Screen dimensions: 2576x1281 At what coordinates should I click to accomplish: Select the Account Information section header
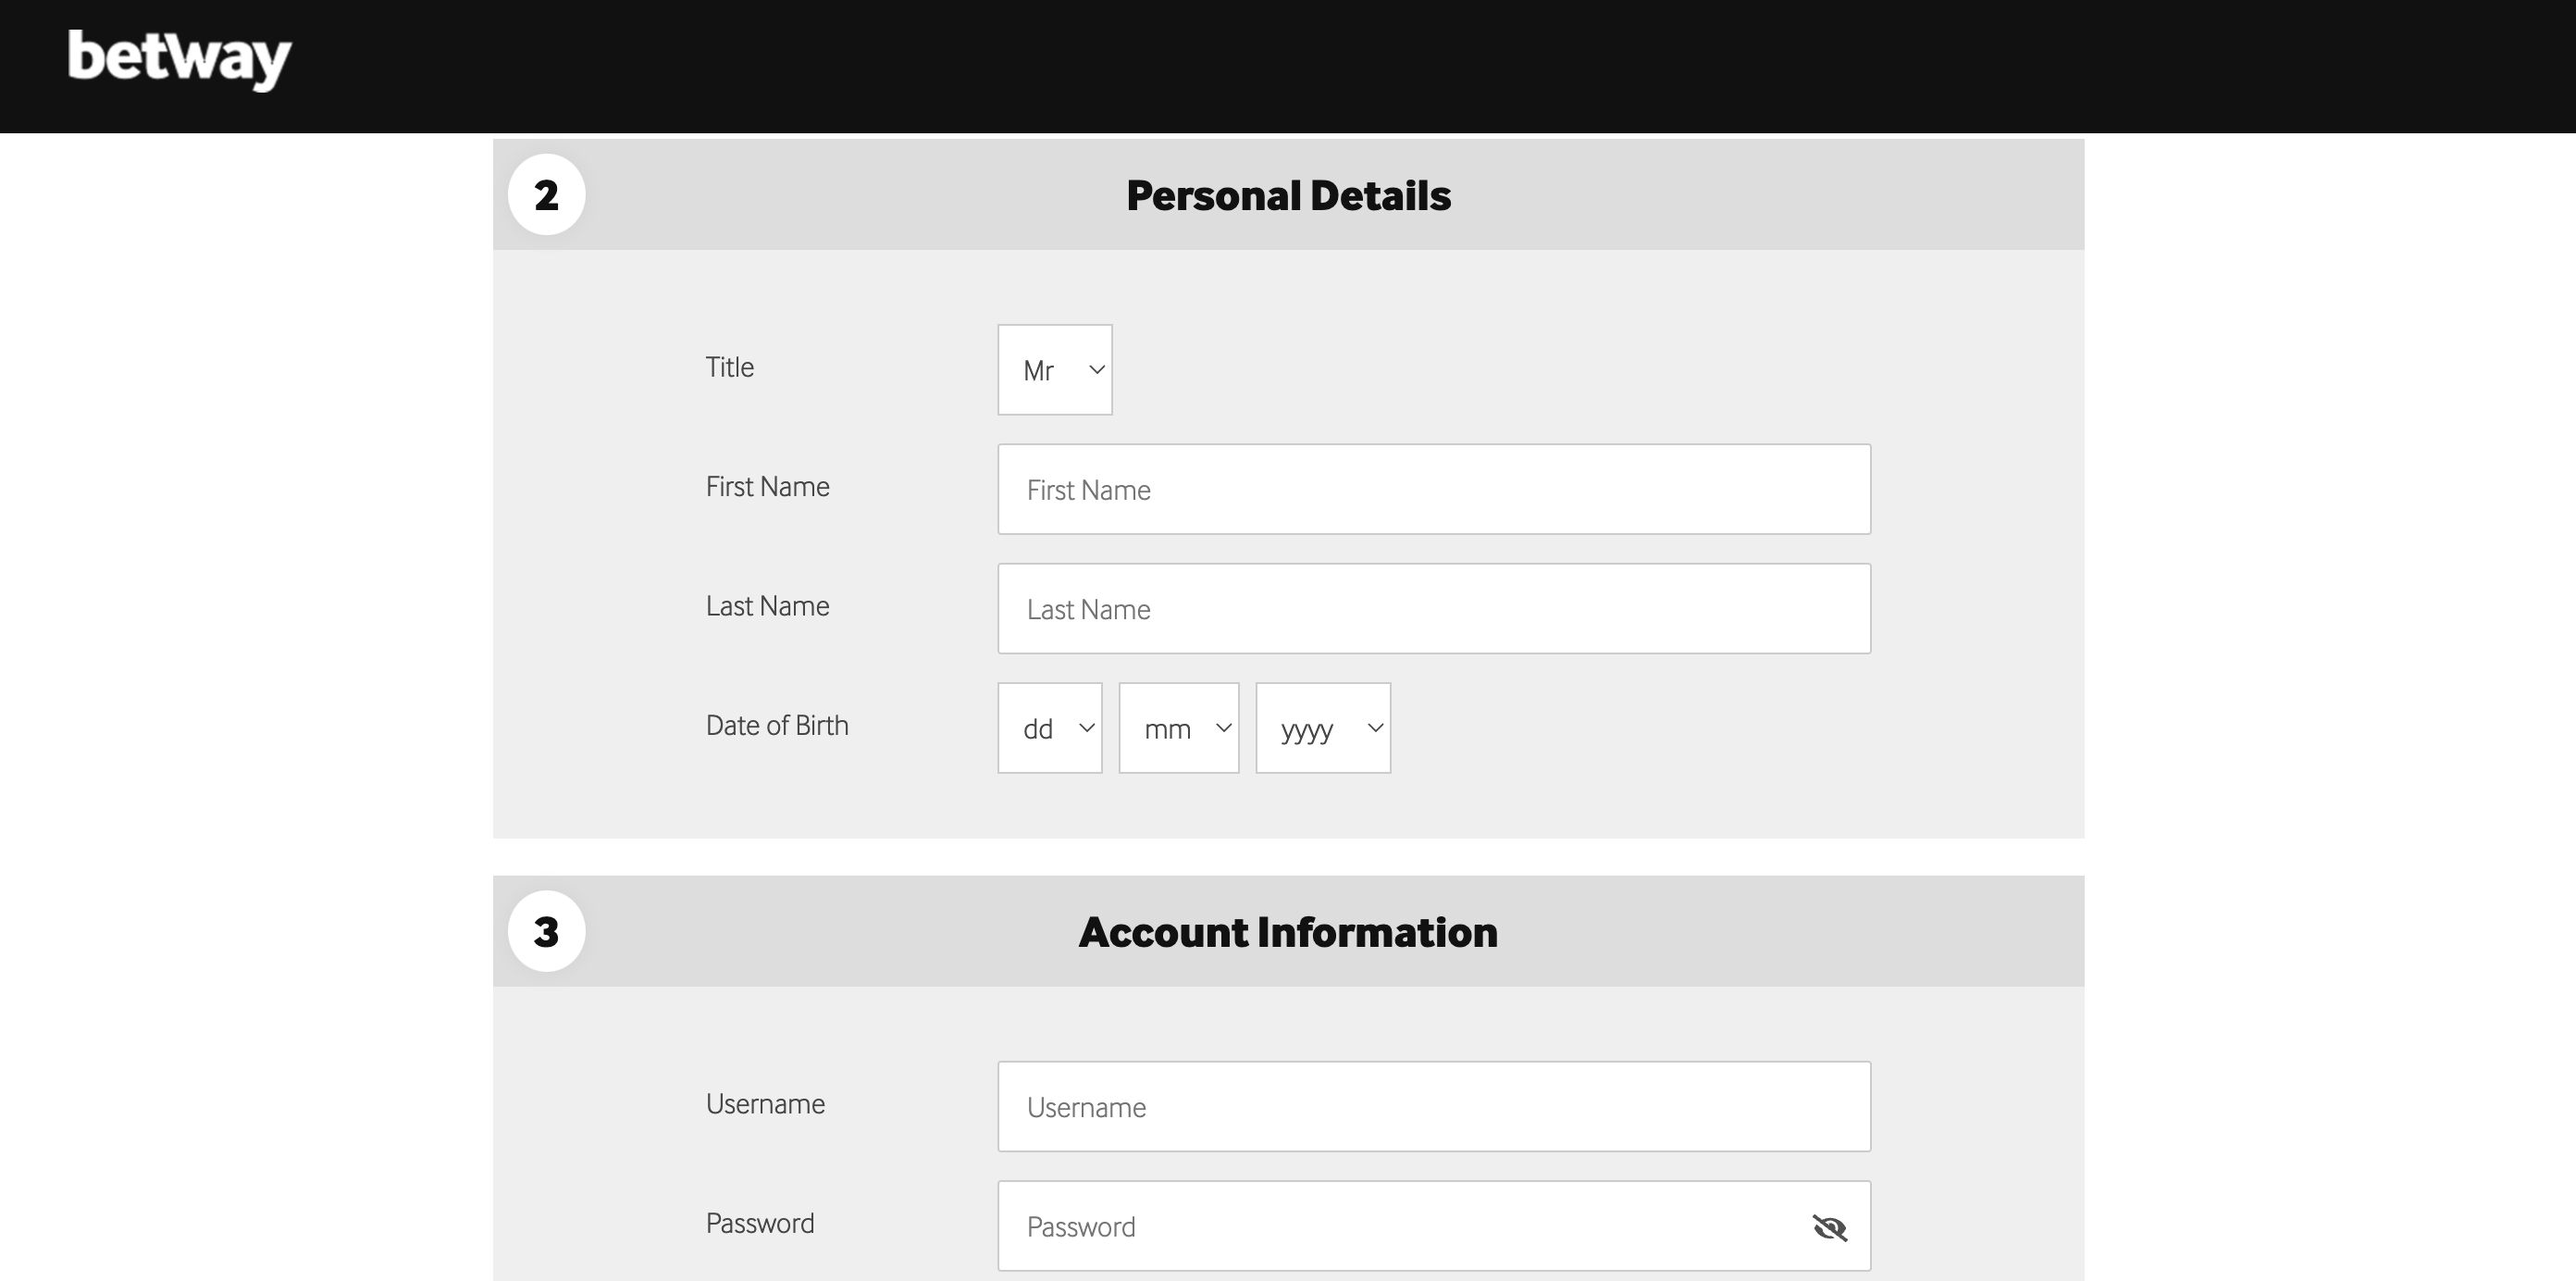1288,931
